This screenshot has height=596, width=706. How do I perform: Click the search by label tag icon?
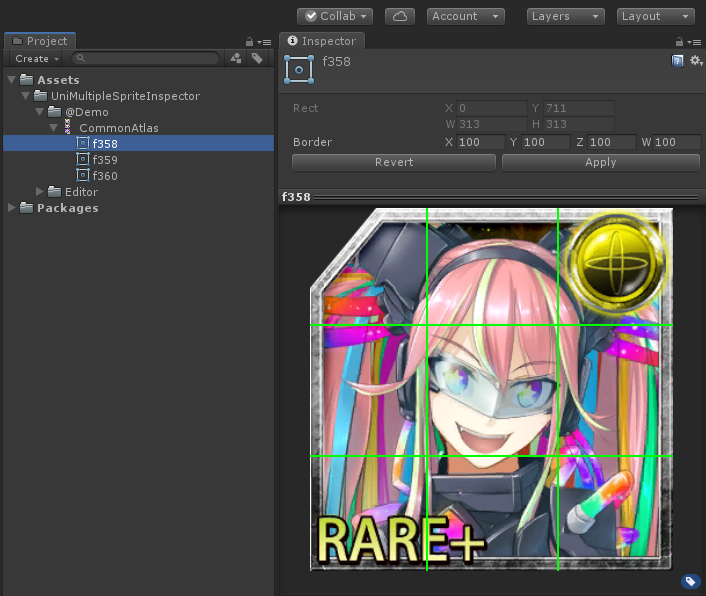coord(257,58)
